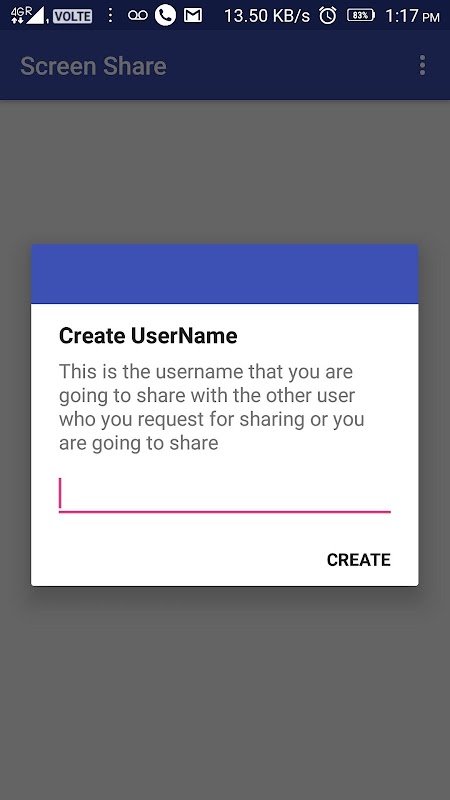
Task: Tap the Gmail notification icon
Action: (192, 16)
